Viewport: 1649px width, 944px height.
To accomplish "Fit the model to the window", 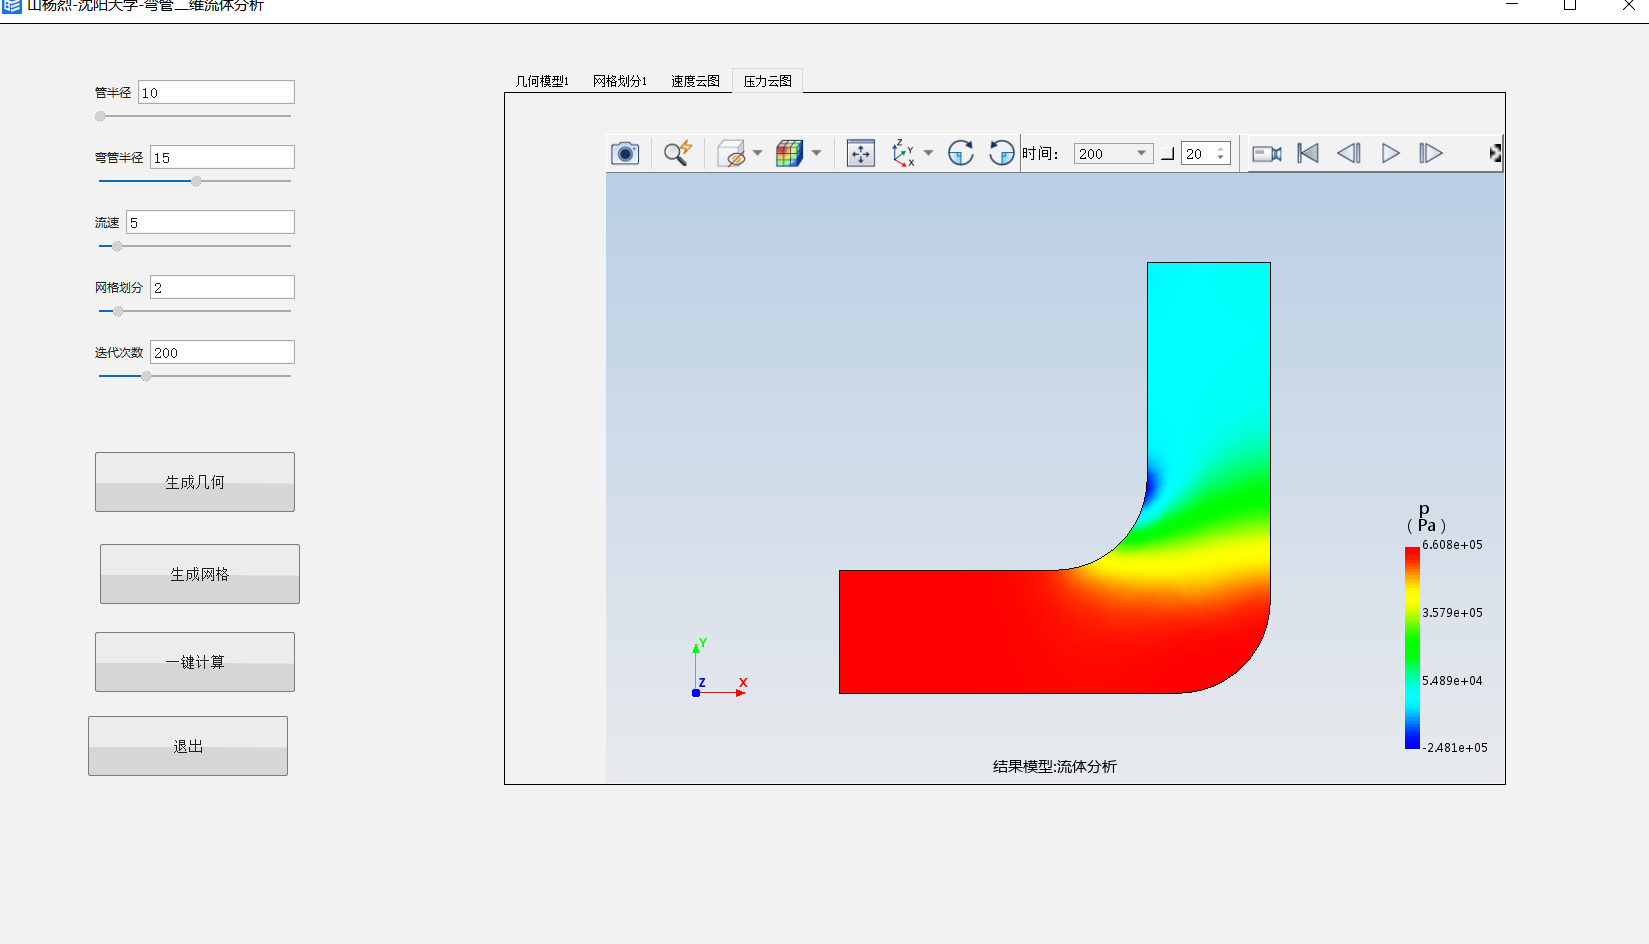I will click(860, 153).
